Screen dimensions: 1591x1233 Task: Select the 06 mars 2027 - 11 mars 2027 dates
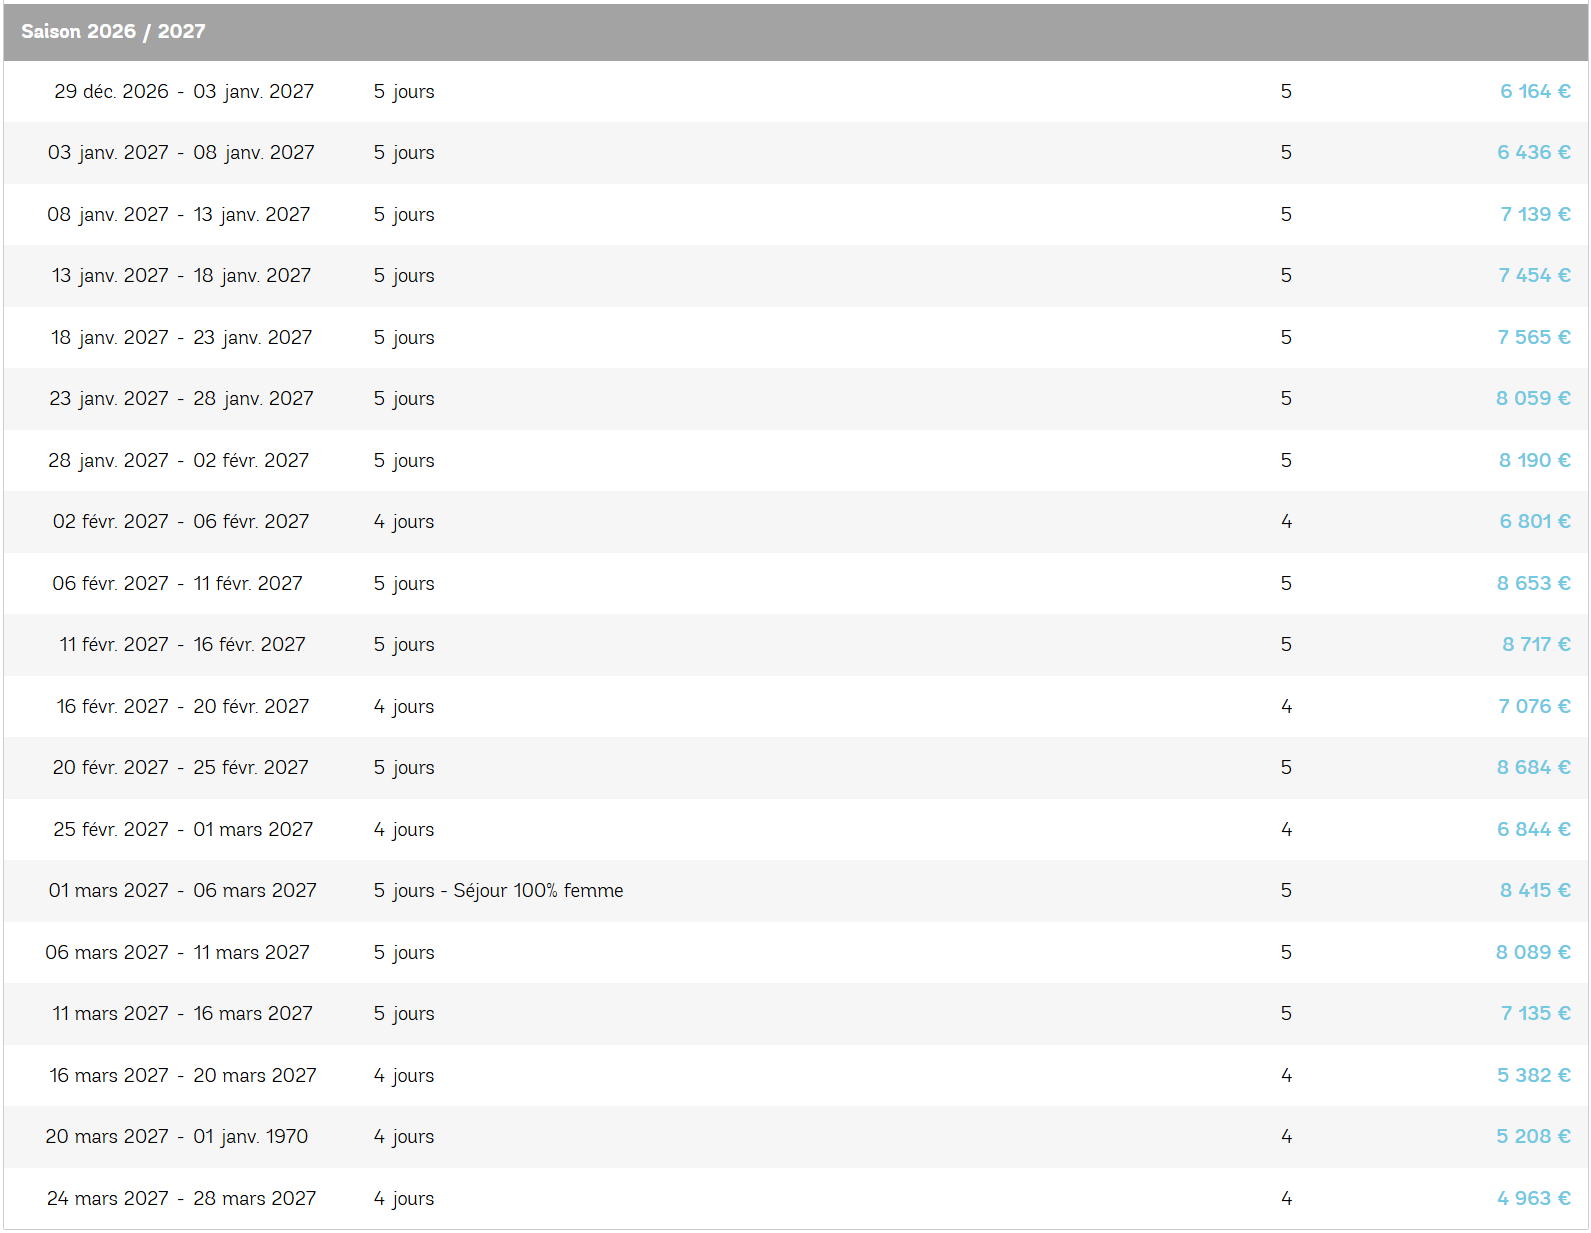(178, 953)
